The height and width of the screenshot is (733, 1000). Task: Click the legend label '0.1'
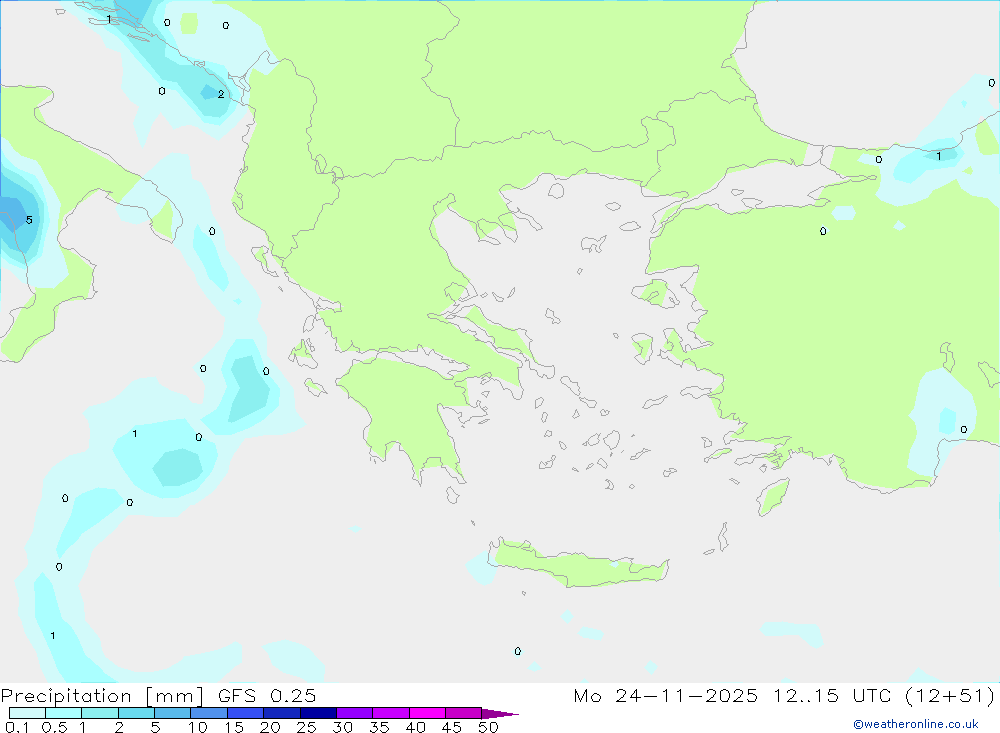click(17, 727)
